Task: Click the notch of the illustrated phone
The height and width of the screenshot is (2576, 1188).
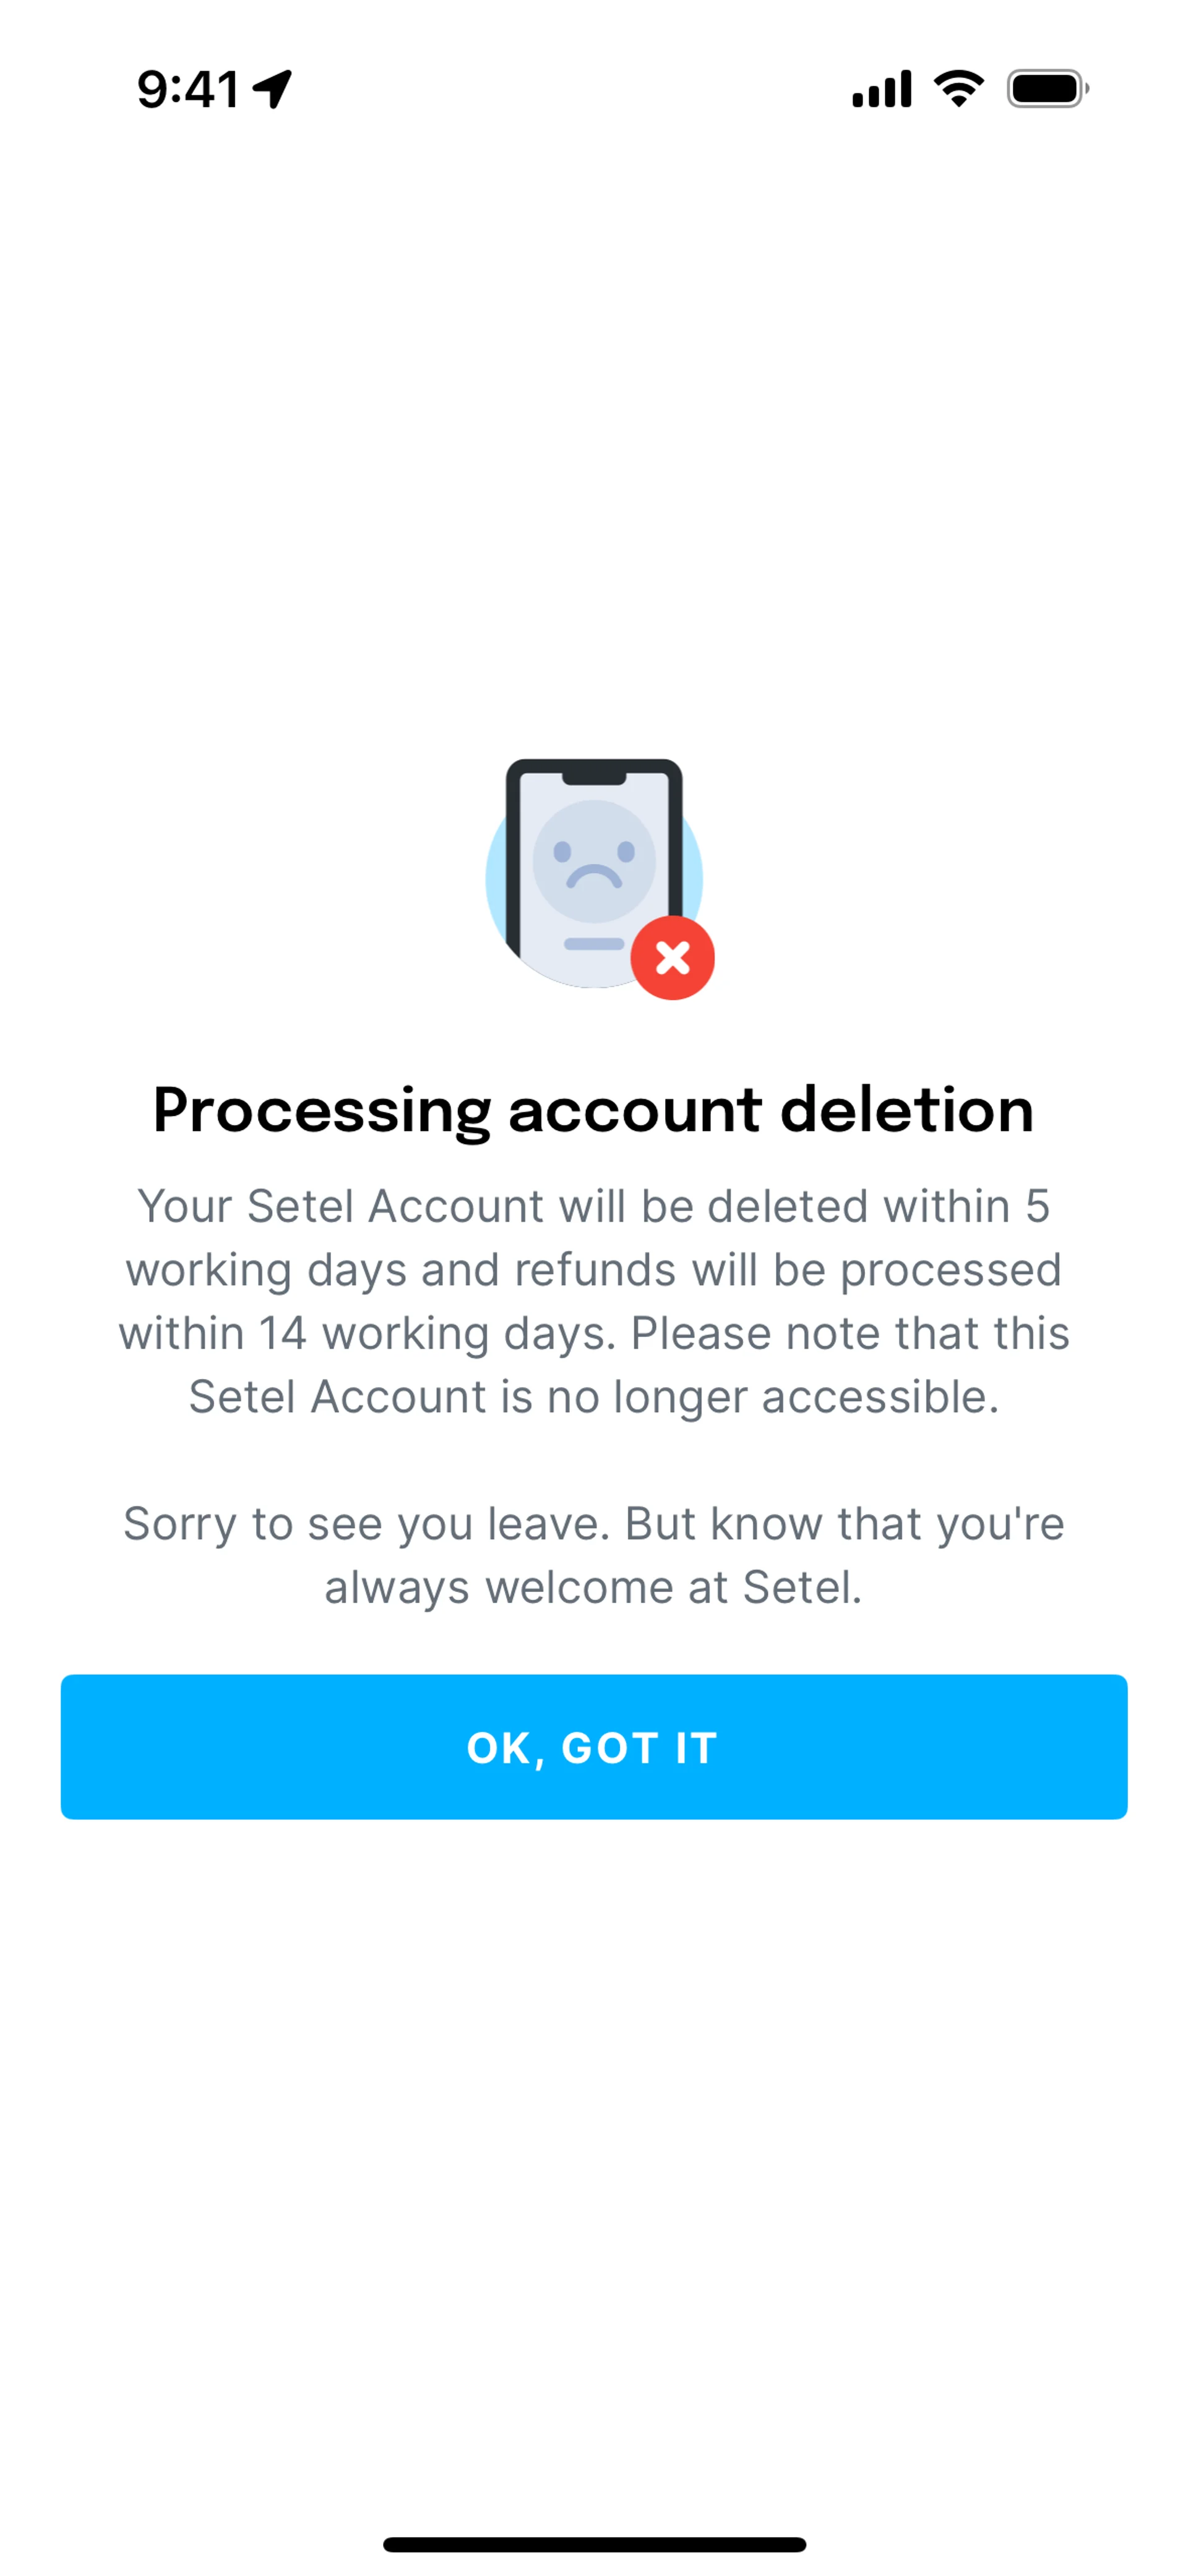Action: coord(594,776)
